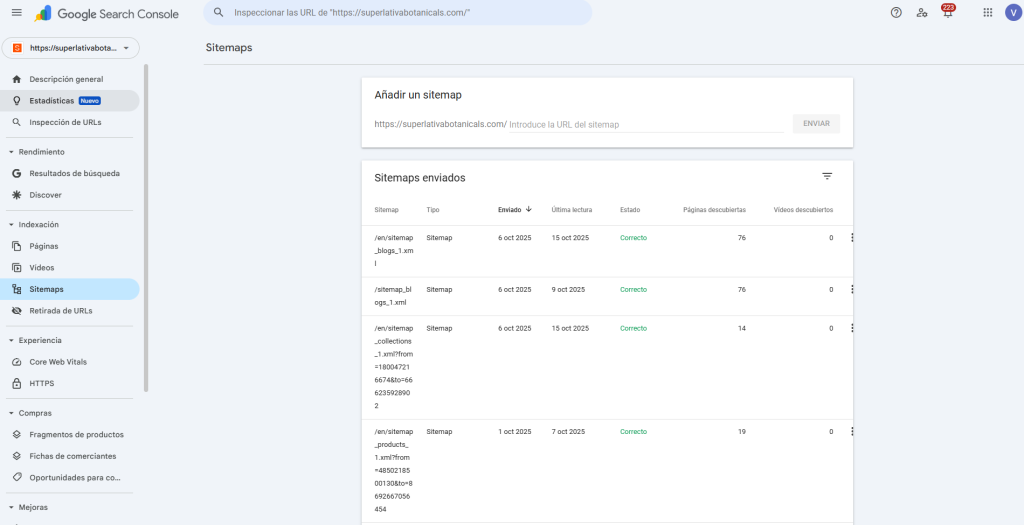The image size is (1024, 525).
Task: Open the property selector dropdown
Action: pyautogui.click(x=71, y=47)
